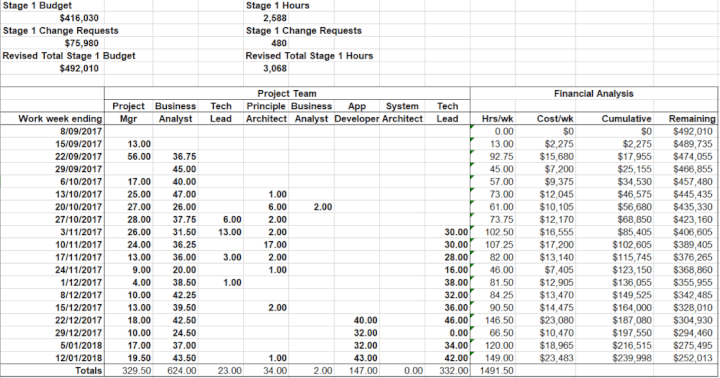This screenshot has height=378, width=720.
Task: Click the 40.00 App Developer cell
Action: [x=366, y=321]
